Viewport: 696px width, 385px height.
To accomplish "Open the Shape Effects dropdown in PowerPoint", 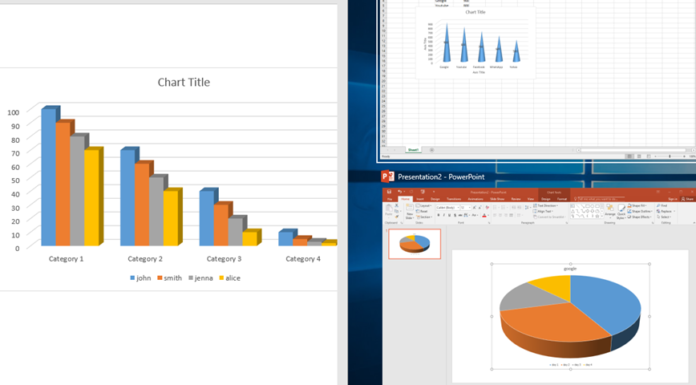I will click(x=640, y=217).
